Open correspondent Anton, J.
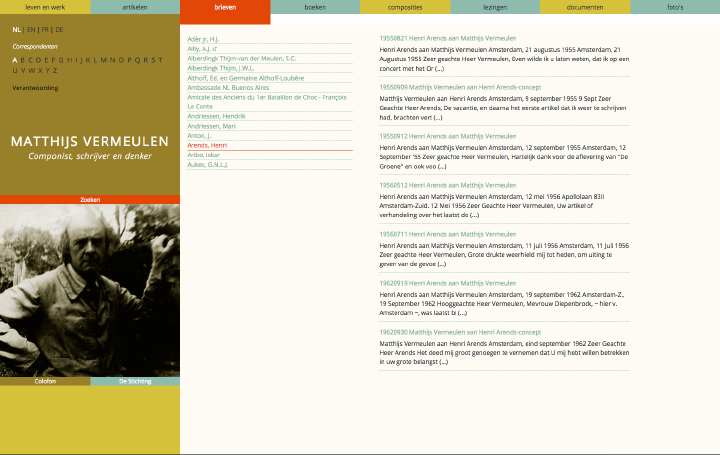Screen dimensions: 720x455 pos(199,135)
